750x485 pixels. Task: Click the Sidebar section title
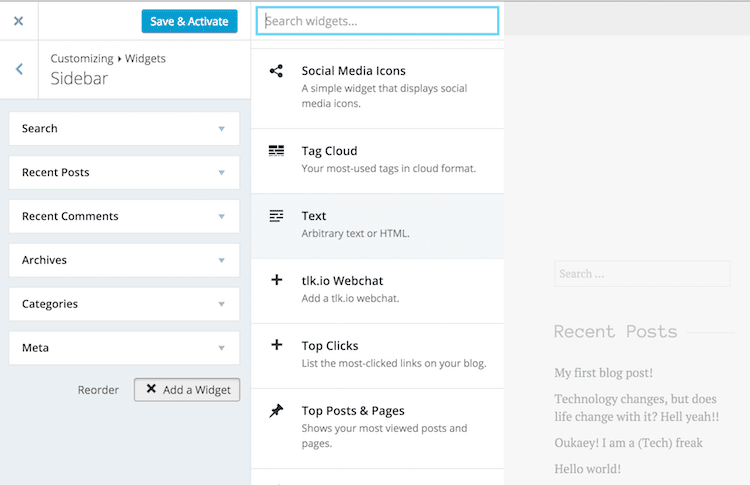pyautogui.click(x=79, y=78)
